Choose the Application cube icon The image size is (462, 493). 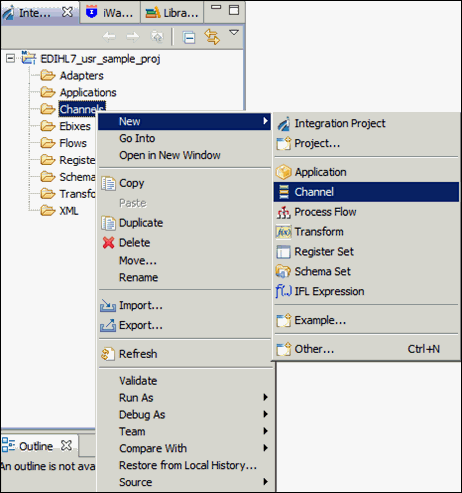point(284,172)
